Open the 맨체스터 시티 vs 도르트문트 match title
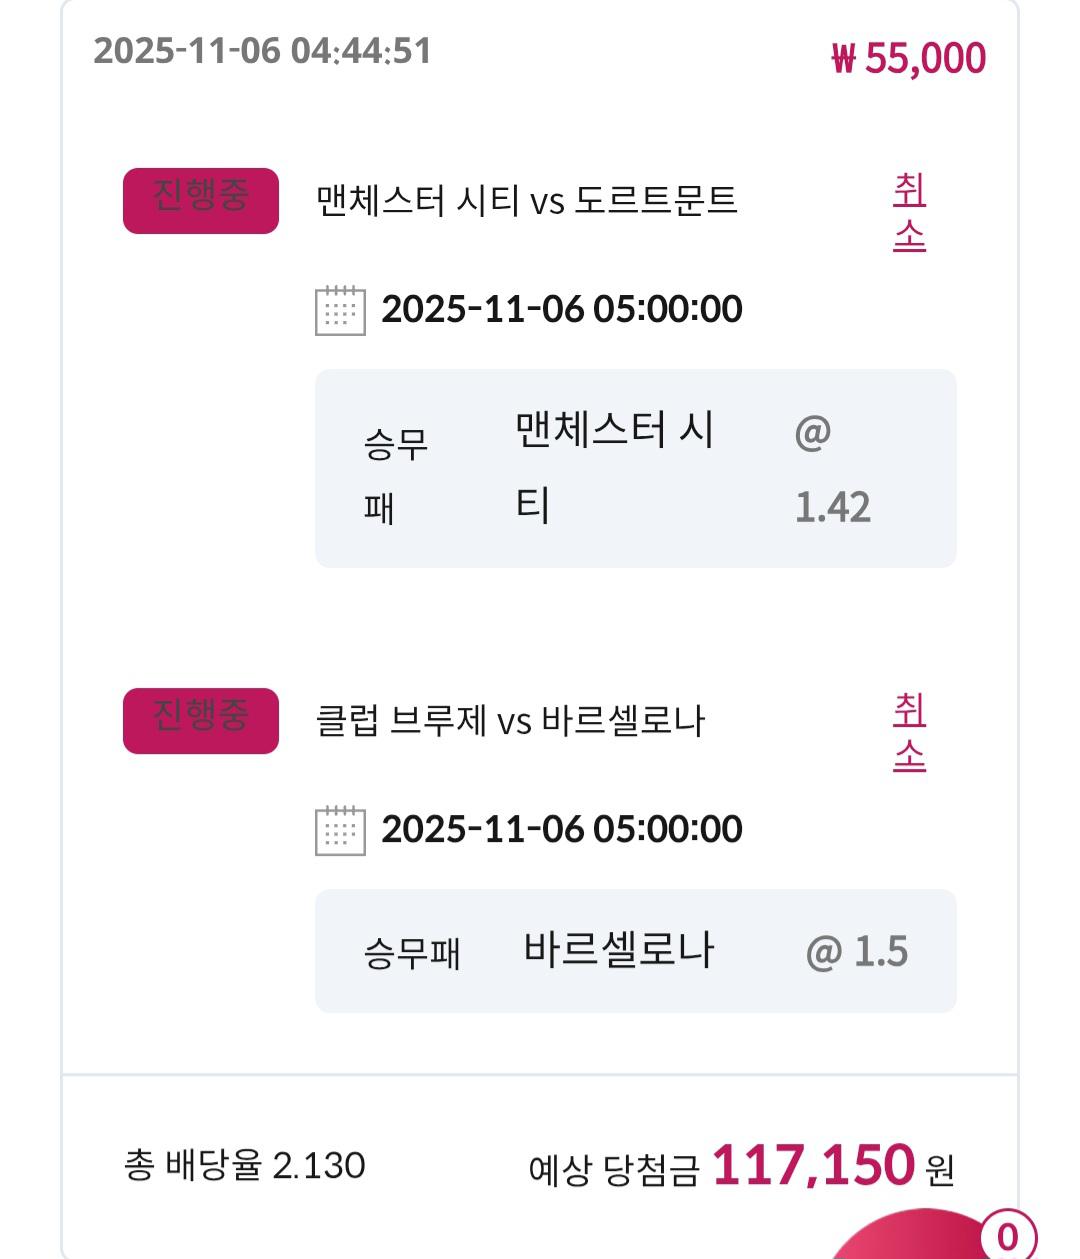Viewport: 1080px width, 1259px height. (x=526, y=201)
